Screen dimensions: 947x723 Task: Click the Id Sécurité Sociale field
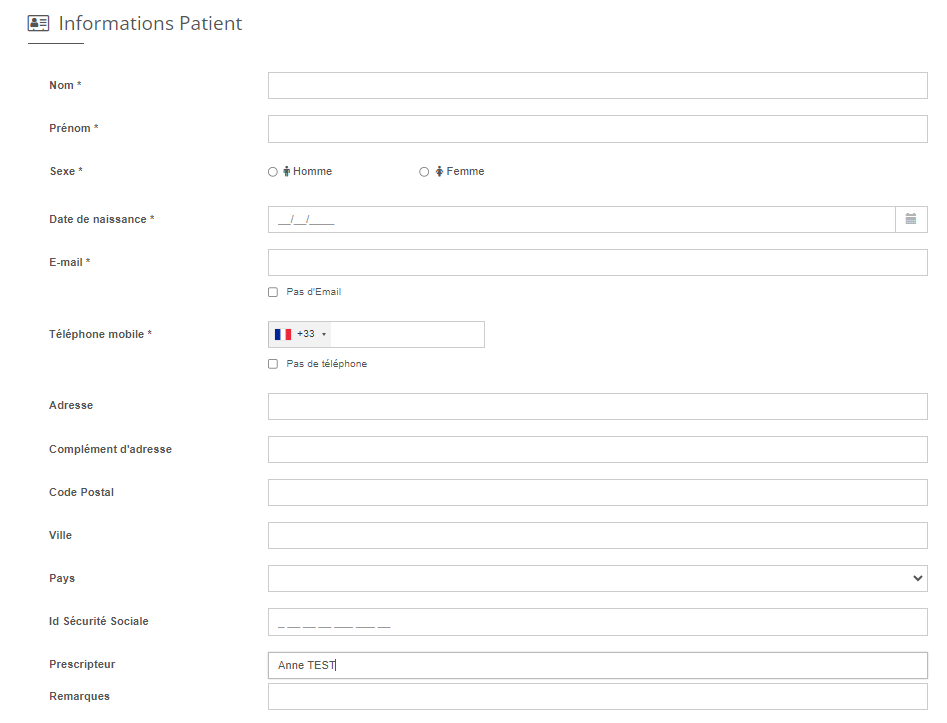[598, 622]
